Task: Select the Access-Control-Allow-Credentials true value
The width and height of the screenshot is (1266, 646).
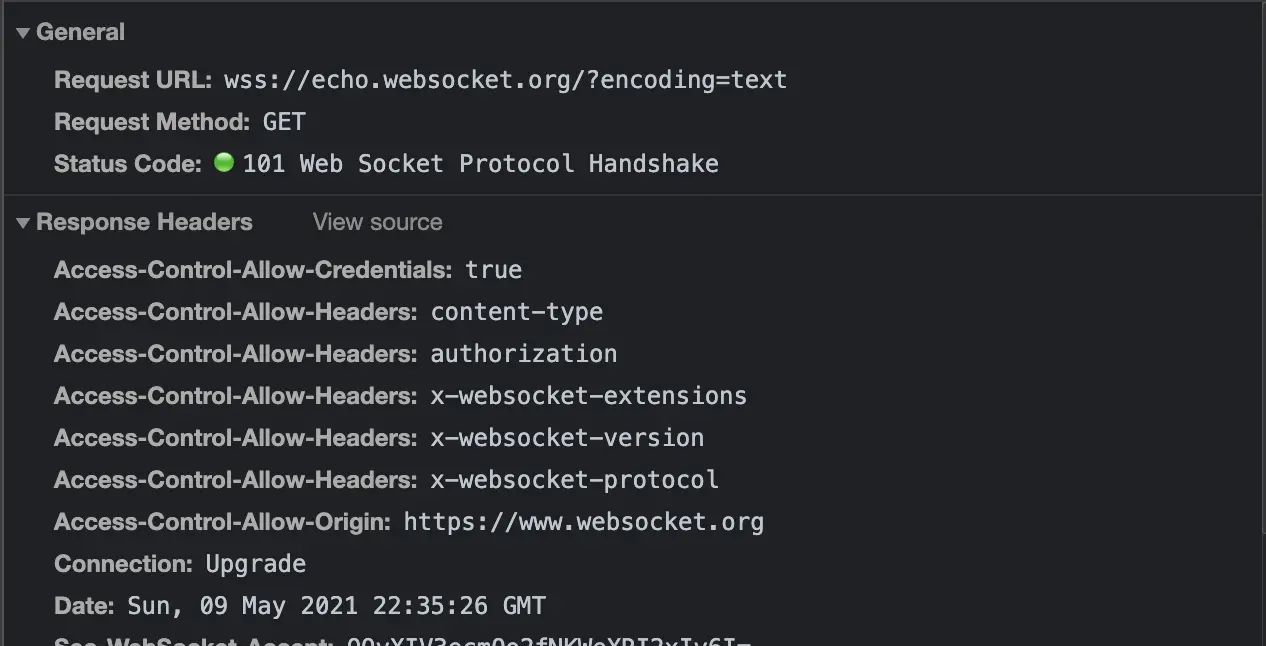Action: tap(493, 269)
